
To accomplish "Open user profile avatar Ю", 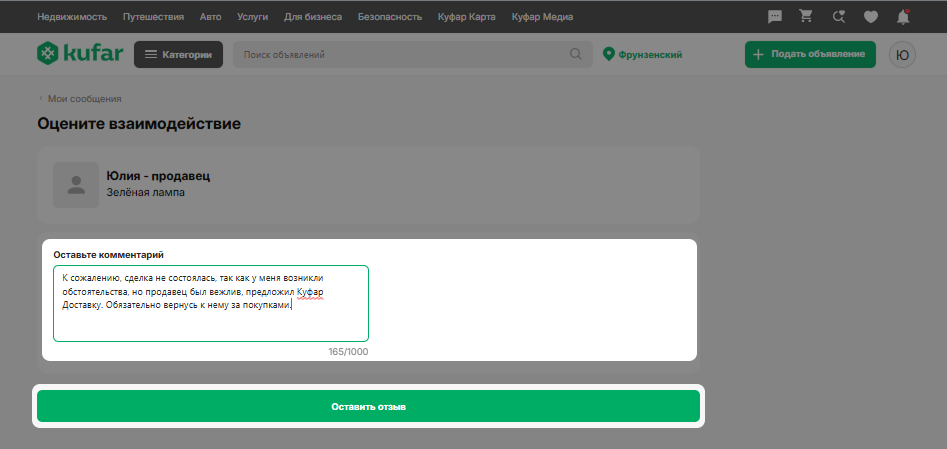I will (902, 54).
